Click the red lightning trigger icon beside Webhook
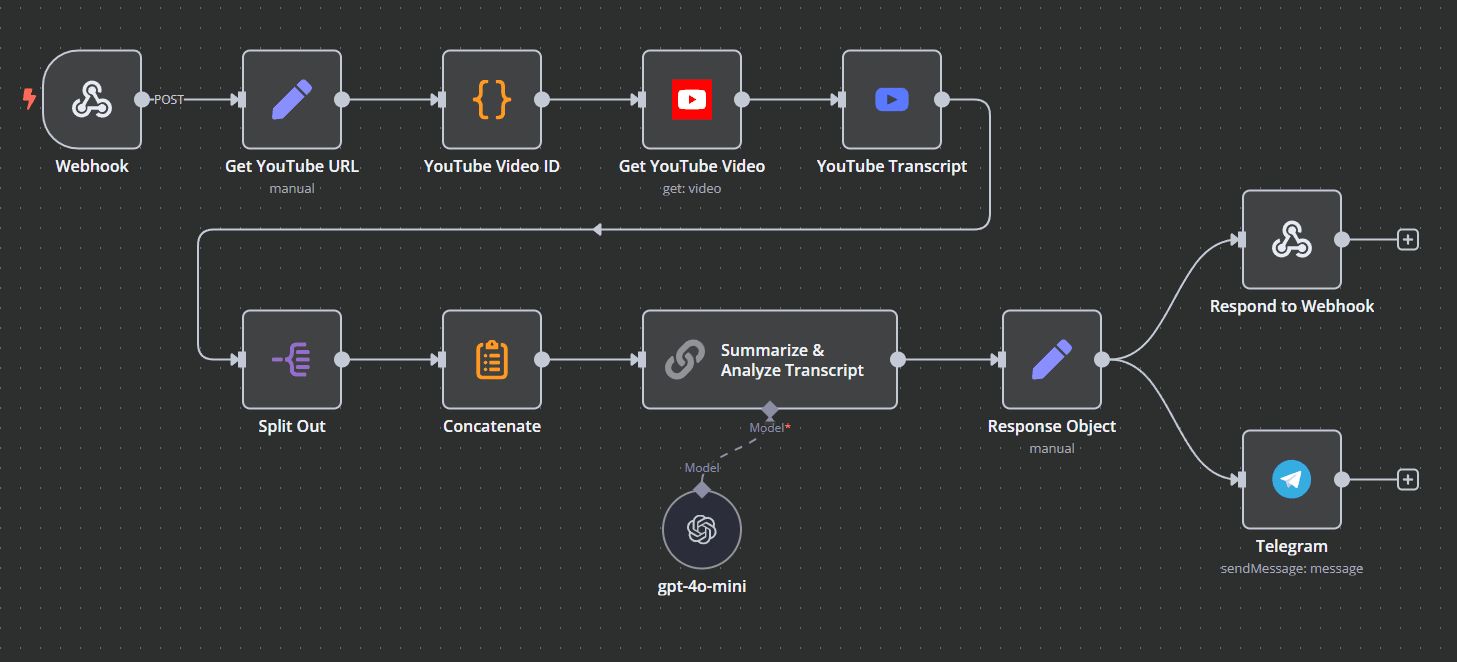Image resolution: width=1457 pixels, height=662 pixels. (x=29, y=98)
